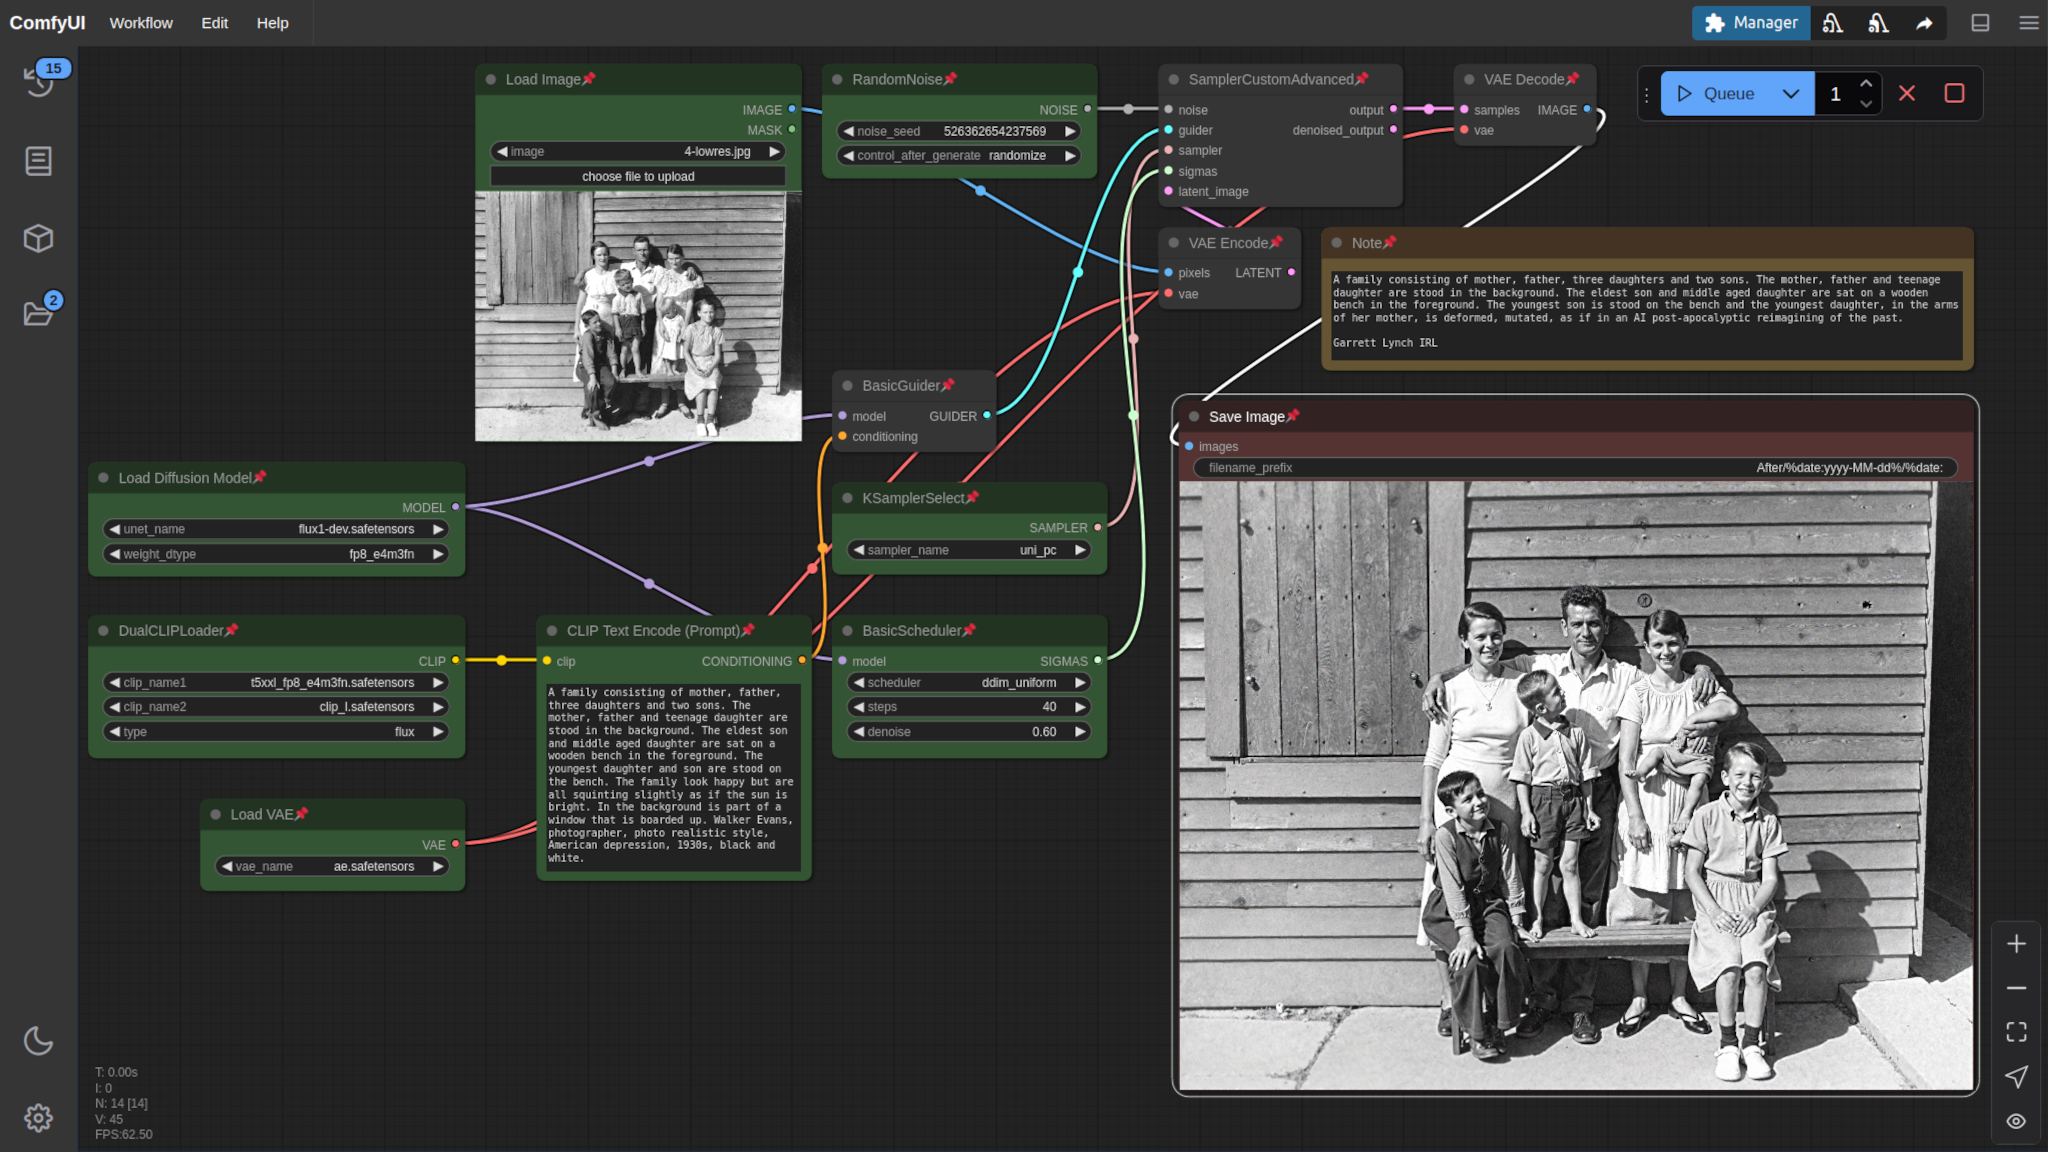2048x1152 pixels.
Task: Fit the view to all nodes
Action: [x=2016, y=1032]
